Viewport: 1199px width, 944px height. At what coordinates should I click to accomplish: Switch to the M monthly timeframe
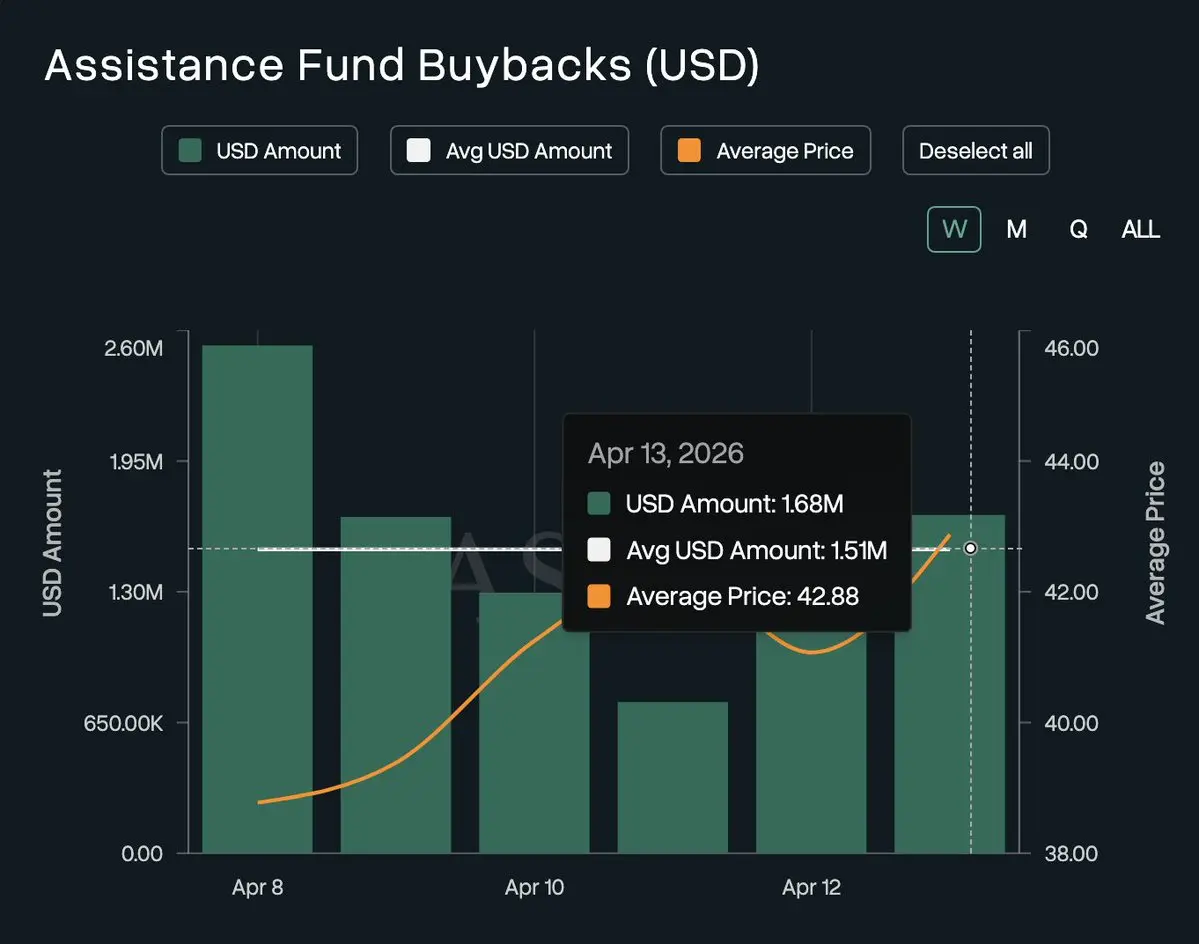point(1016,230)
